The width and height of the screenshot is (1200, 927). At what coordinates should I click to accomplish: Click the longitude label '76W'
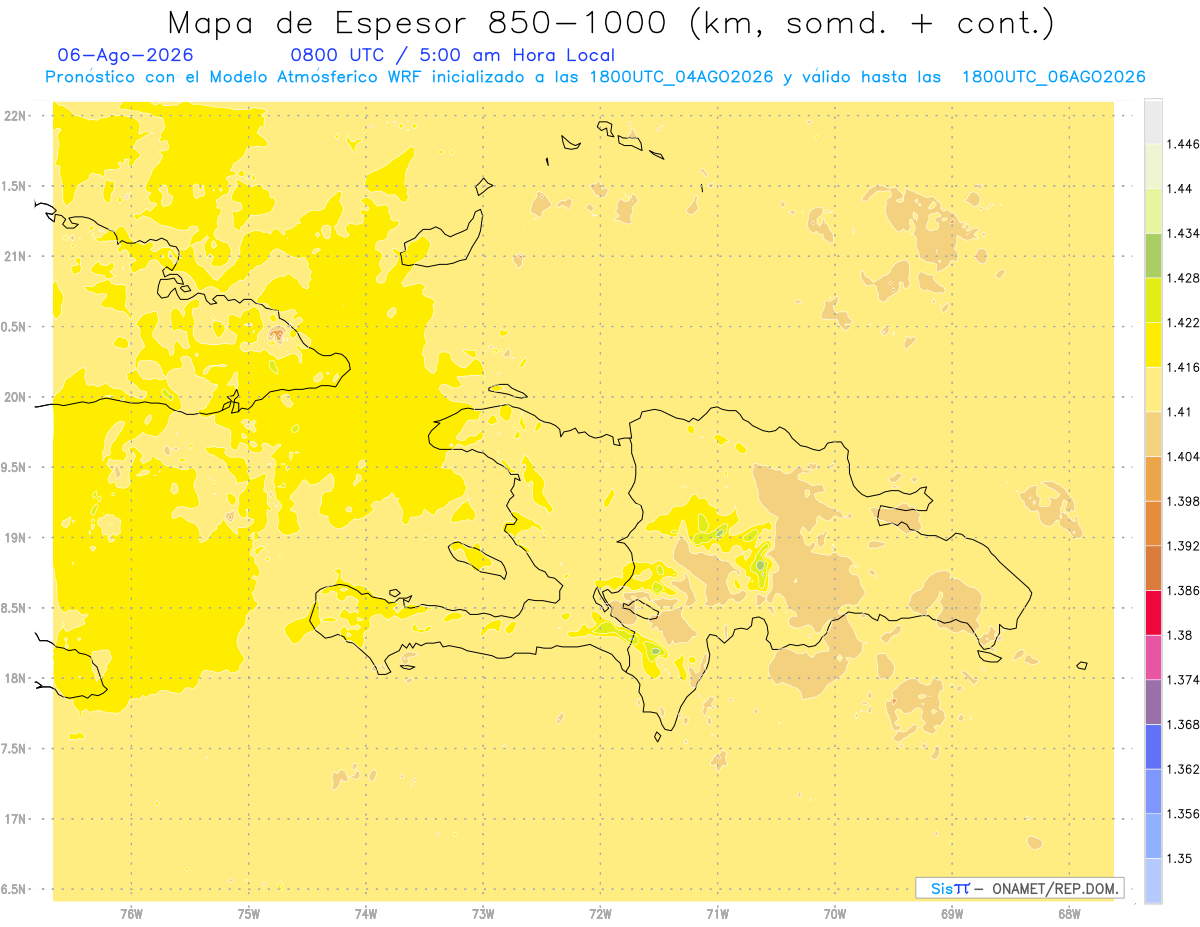pyautogui.click(x=131, y=914)
